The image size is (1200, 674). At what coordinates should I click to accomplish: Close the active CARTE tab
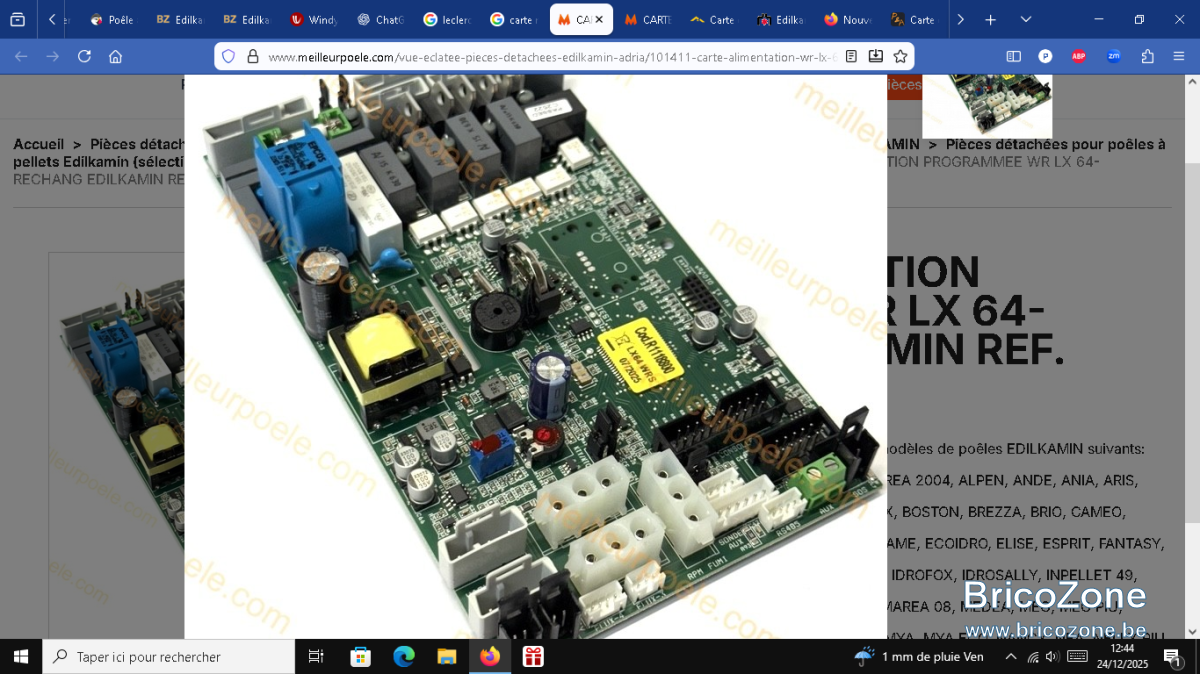(x=599, y=20)
